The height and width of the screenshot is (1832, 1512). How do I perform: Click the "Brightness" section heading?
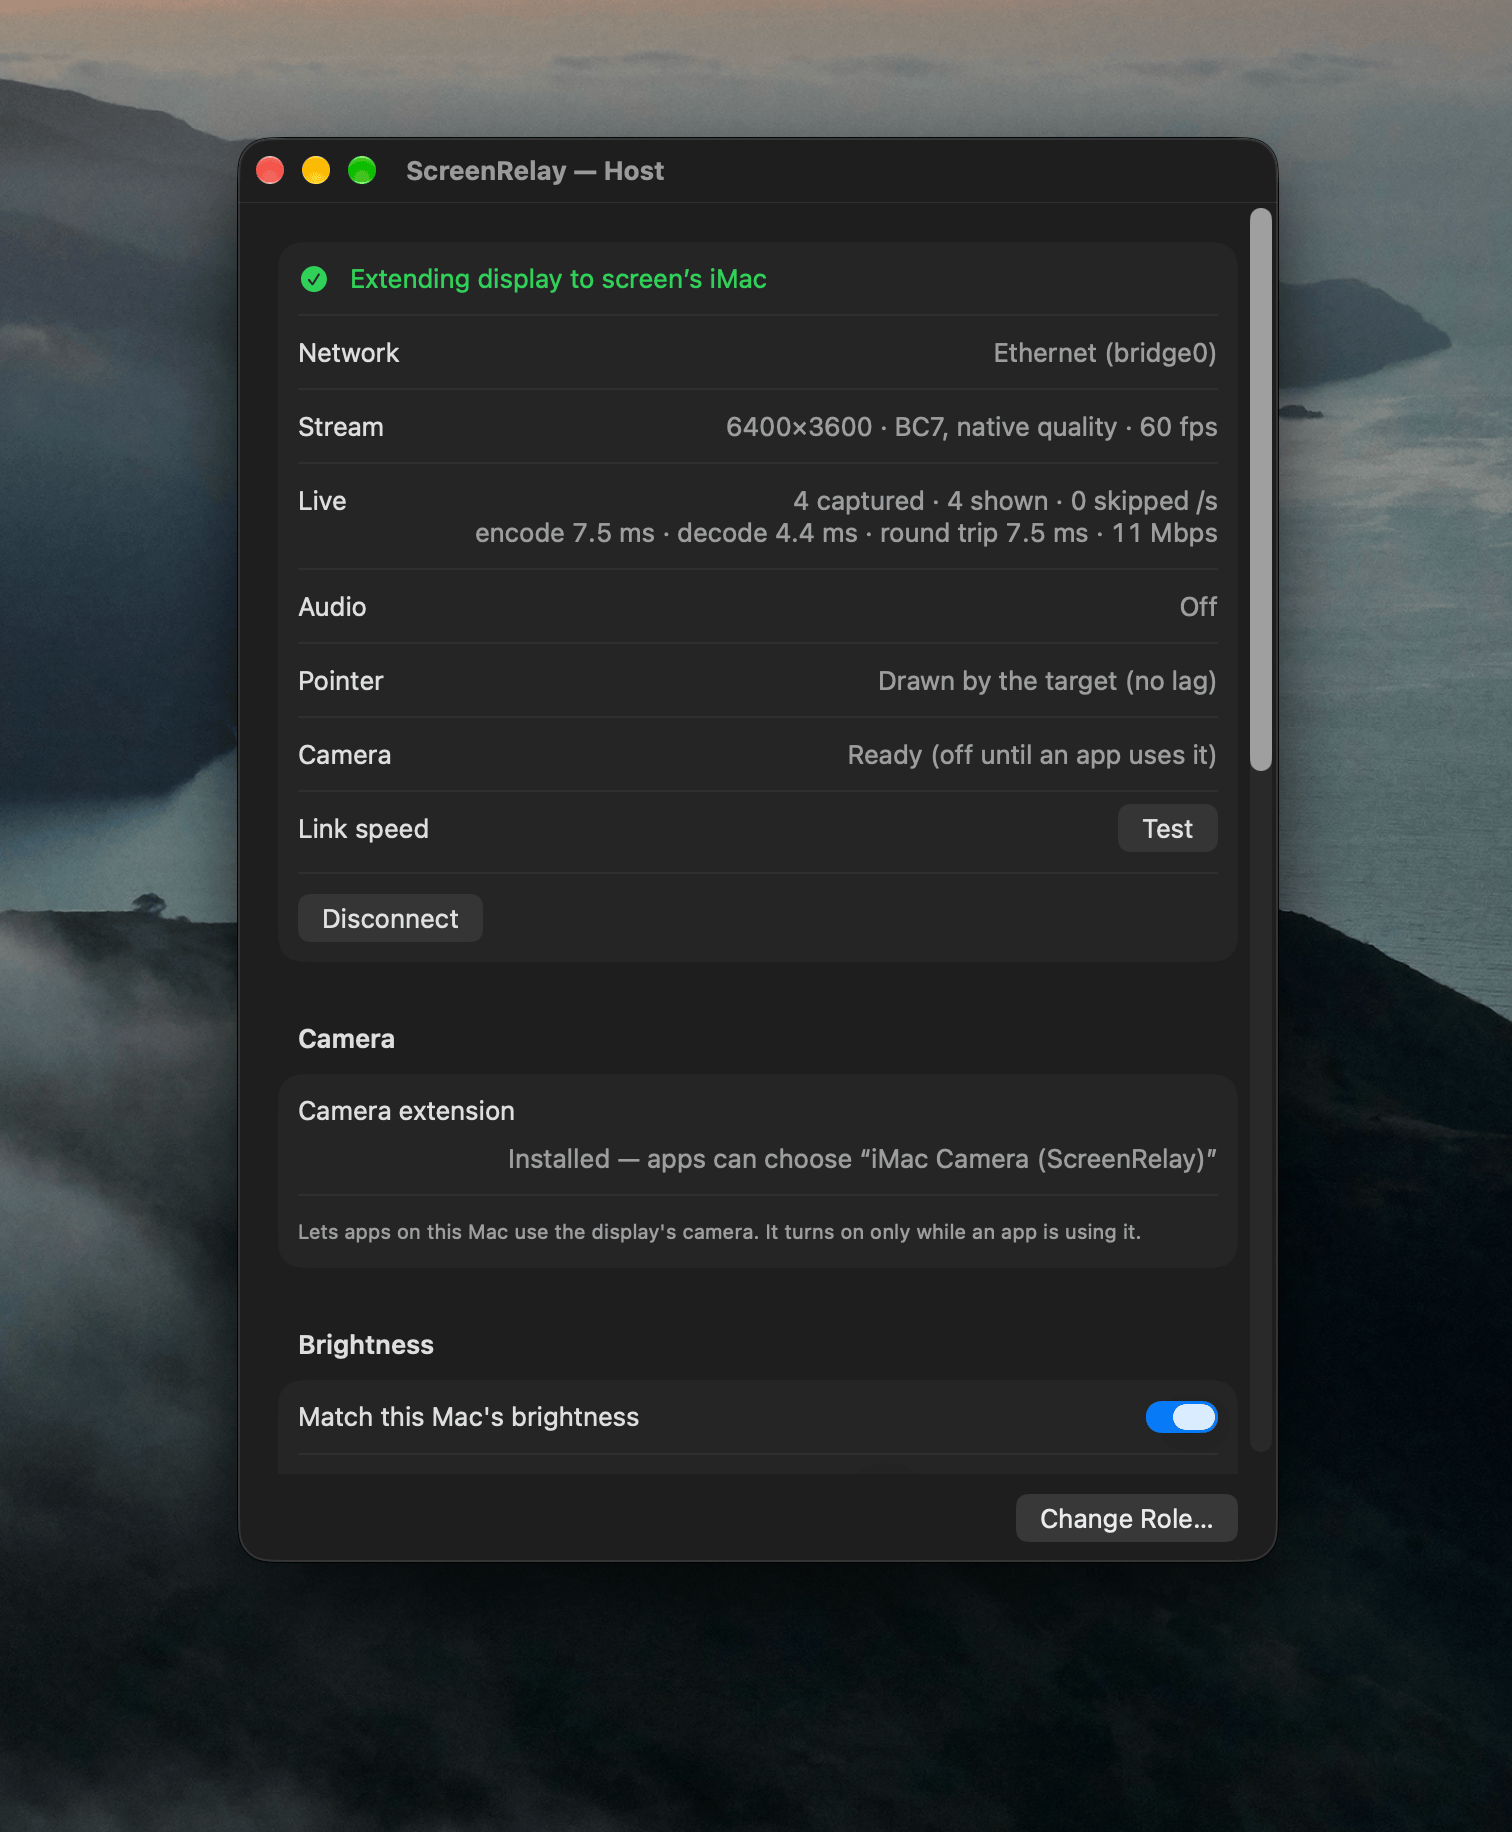(366, 1345)
